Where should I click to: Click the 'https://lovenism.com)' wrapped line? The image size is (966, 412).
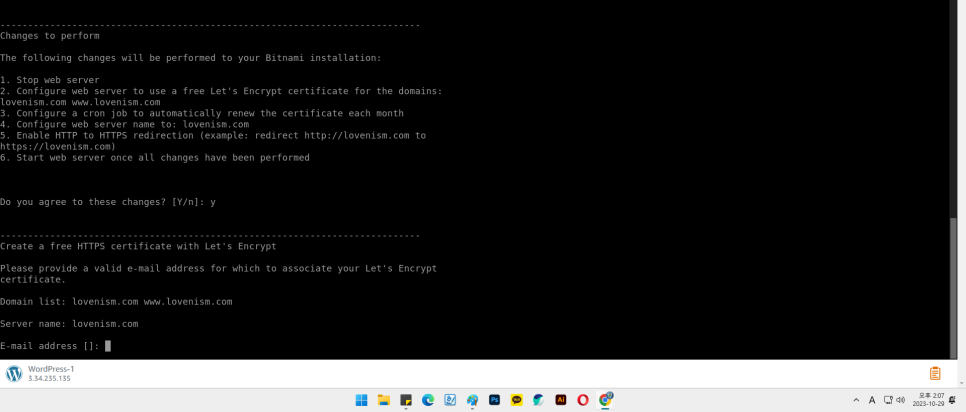tap(58, 147)
